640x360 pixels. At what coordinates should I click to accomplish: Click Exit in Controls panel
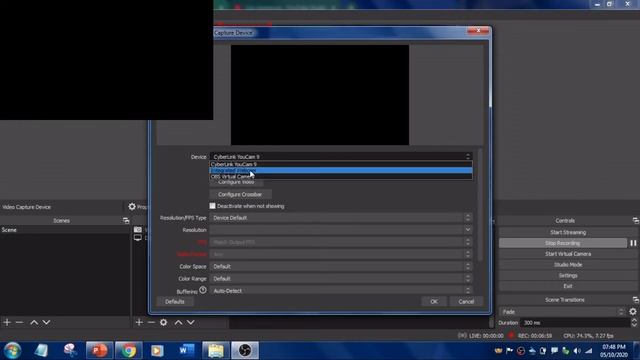click(568, 286)
